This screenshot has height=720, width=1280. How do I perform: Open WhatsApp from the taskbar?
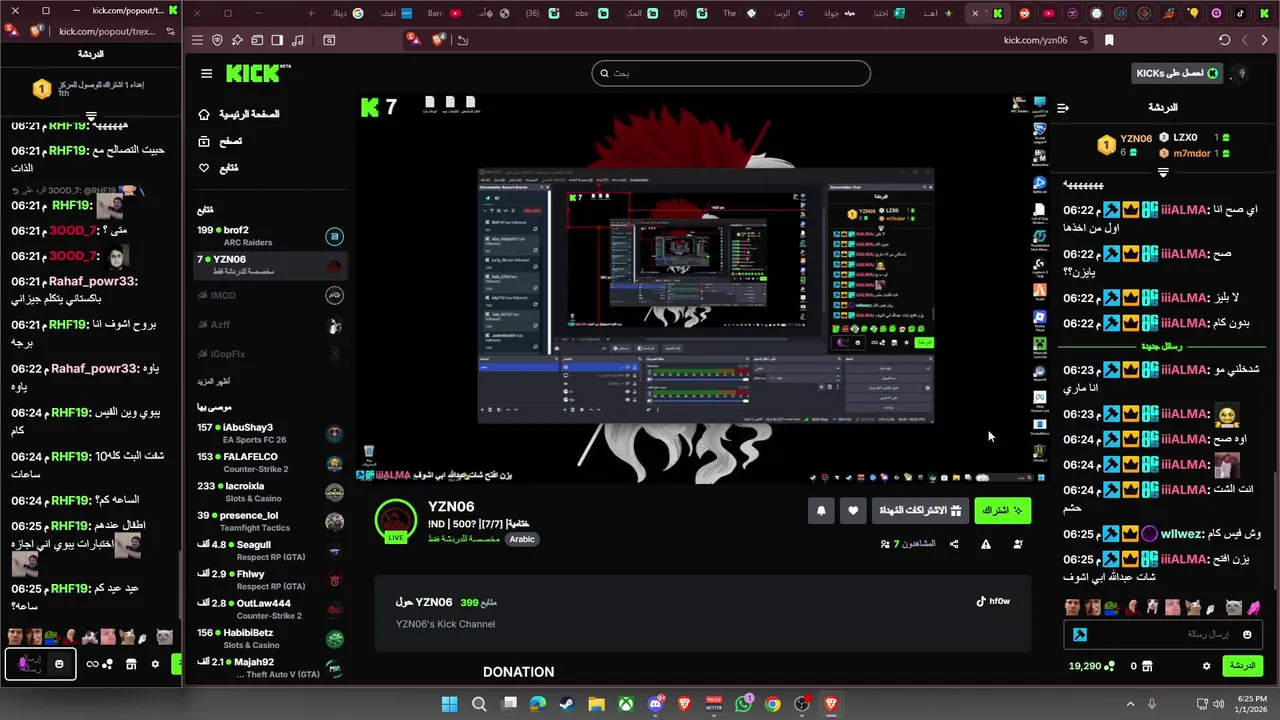pos(743,704)
